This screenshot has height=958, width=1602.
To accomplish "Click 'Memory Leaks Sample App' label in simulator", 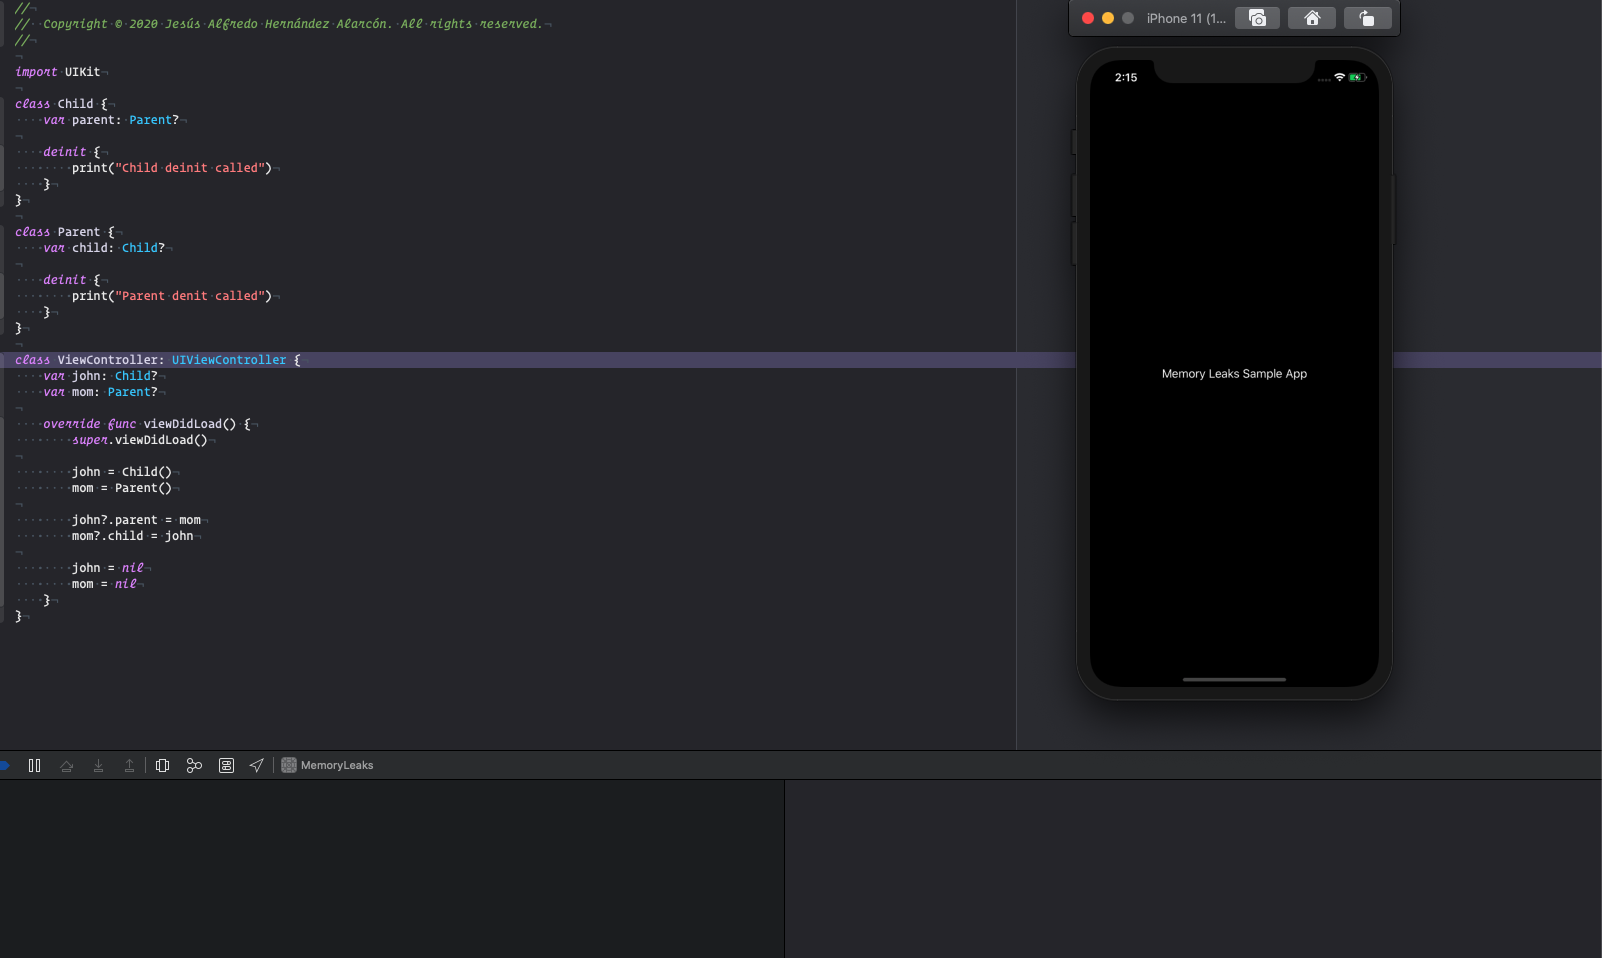I will pyautogui.click(x=1234, y=374).
